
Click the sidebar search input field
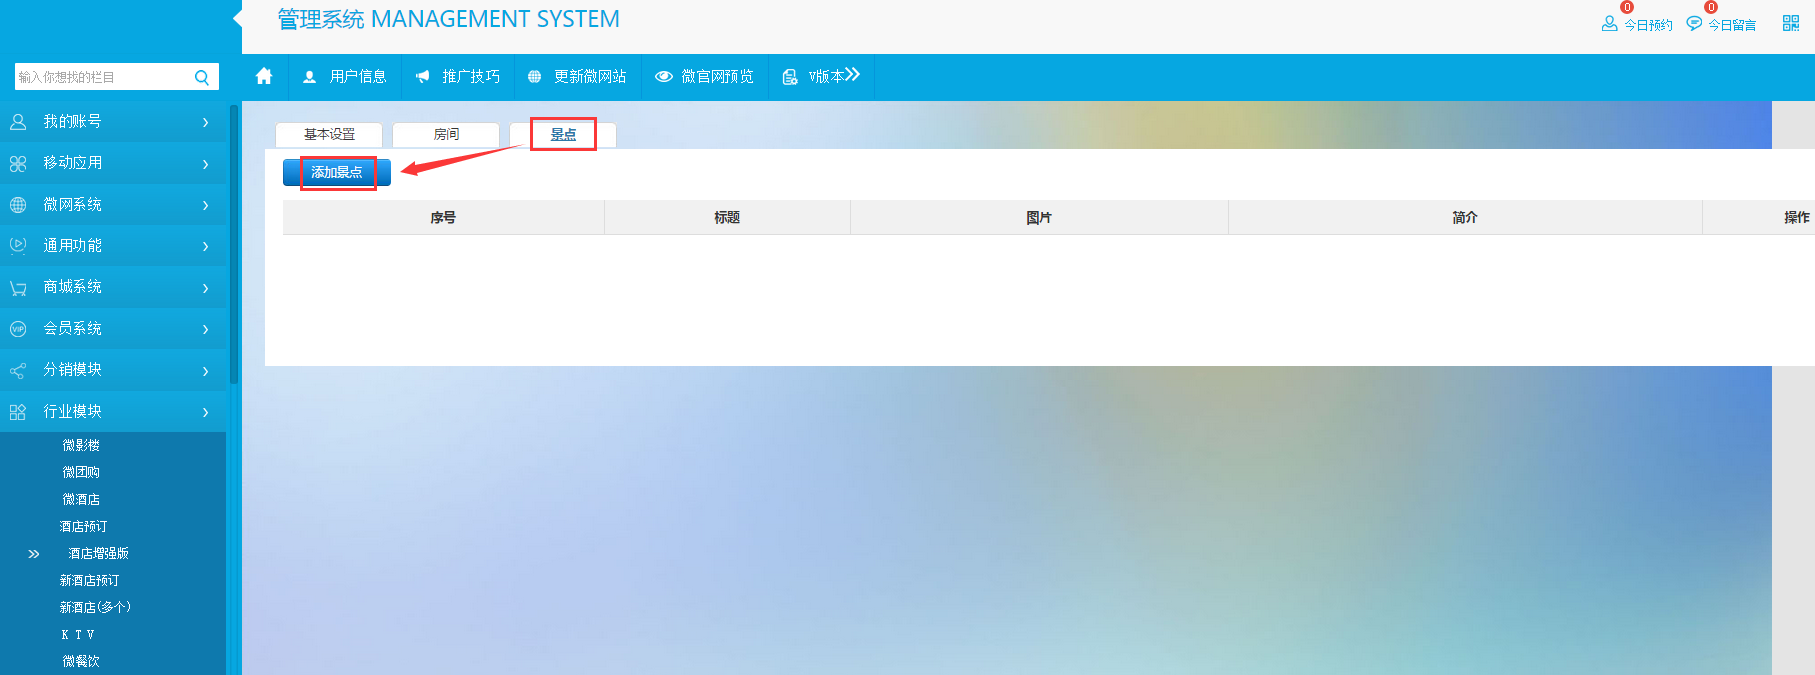click(x=100, y=77)
